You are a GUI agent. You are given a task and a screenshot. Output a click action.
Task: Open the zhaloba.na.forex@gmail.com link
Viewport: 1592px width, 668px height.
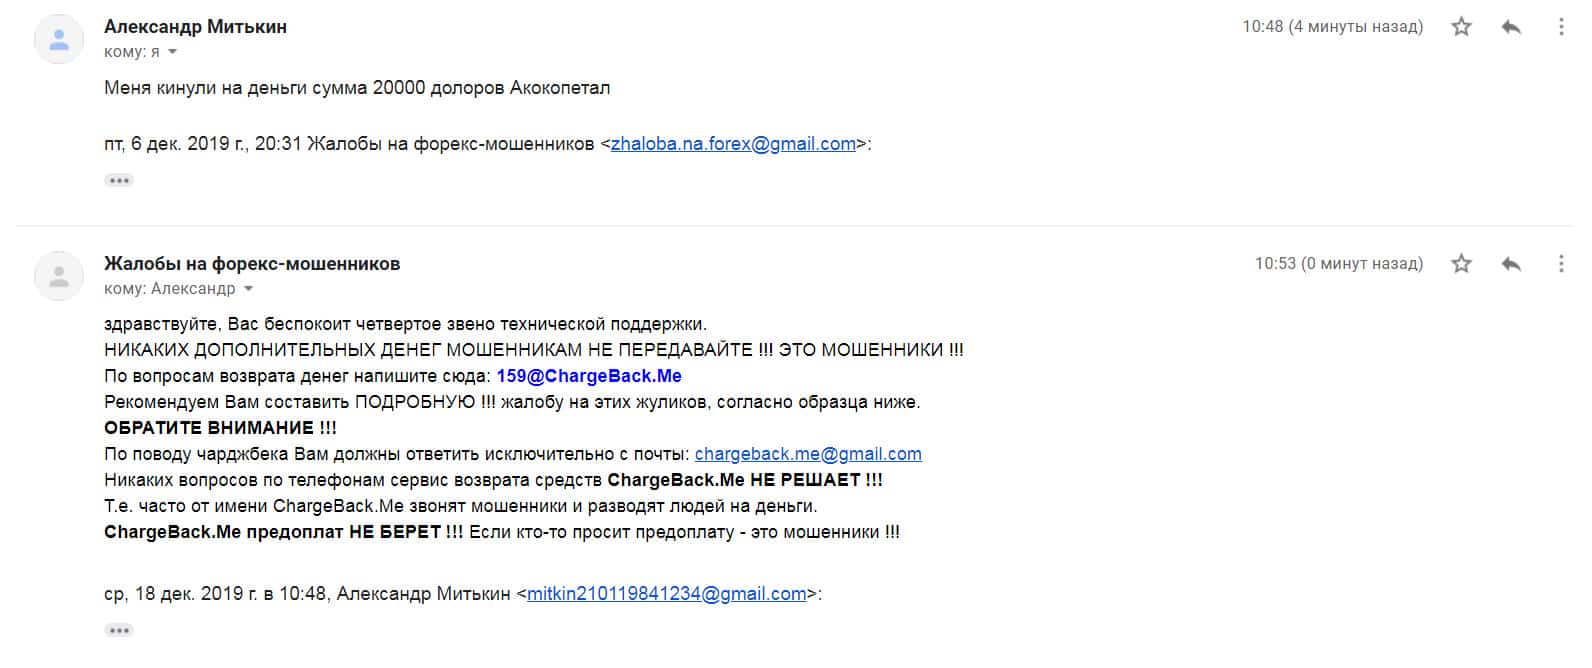[733, 144]
